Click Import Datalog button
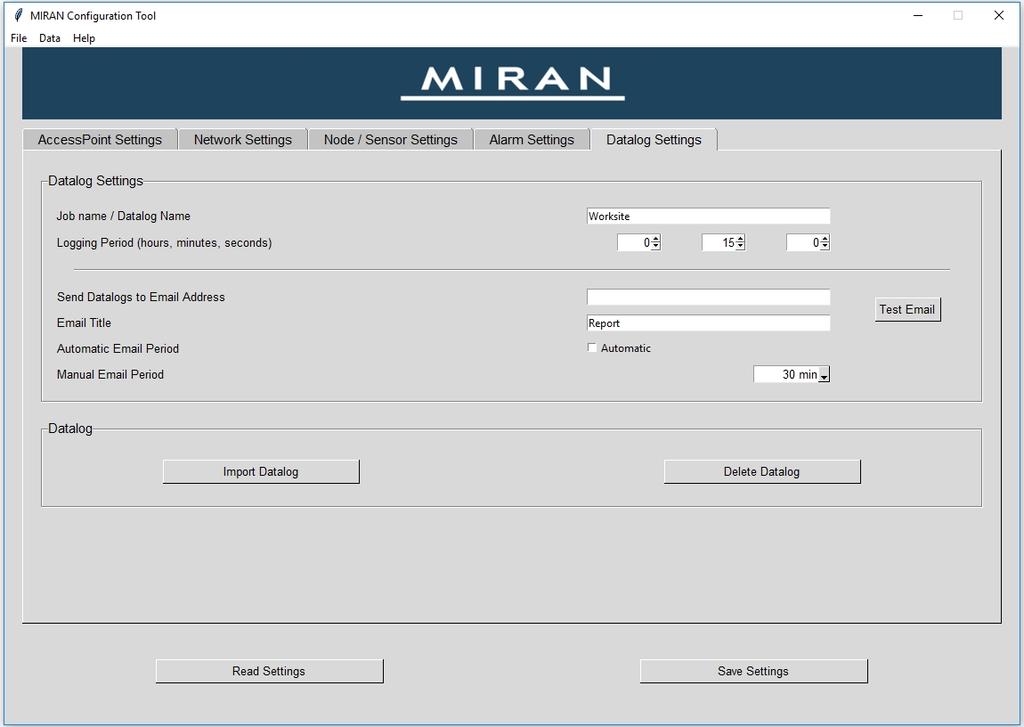1024x727 pixels. (x=261, y=472)
